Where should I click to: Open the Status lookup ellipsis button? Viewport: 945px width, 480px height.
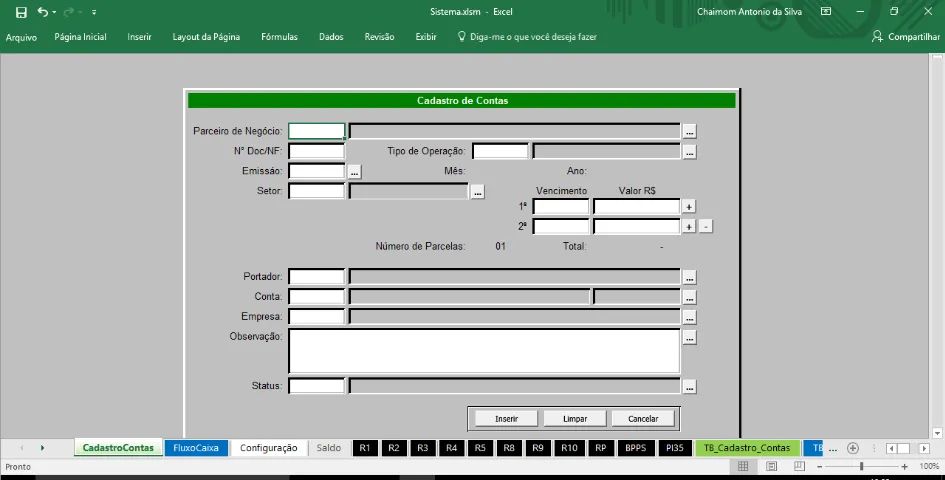(689, 386)
